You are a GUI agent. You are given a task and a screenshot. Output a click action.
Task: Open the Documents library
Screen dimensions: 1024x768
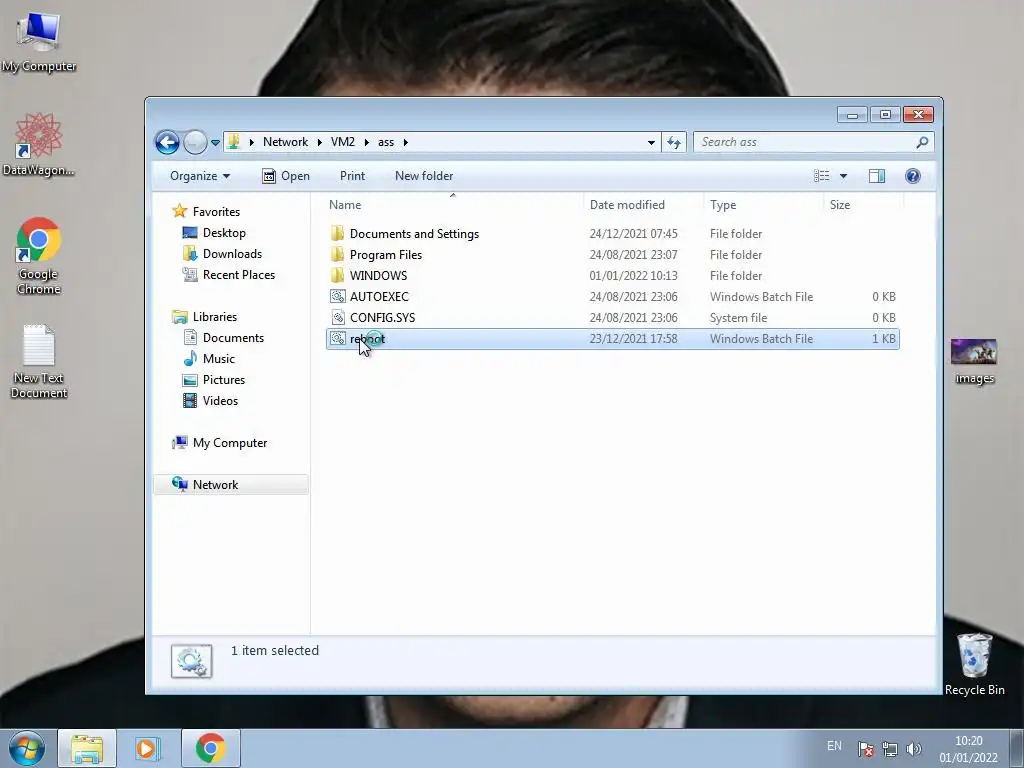233,338
